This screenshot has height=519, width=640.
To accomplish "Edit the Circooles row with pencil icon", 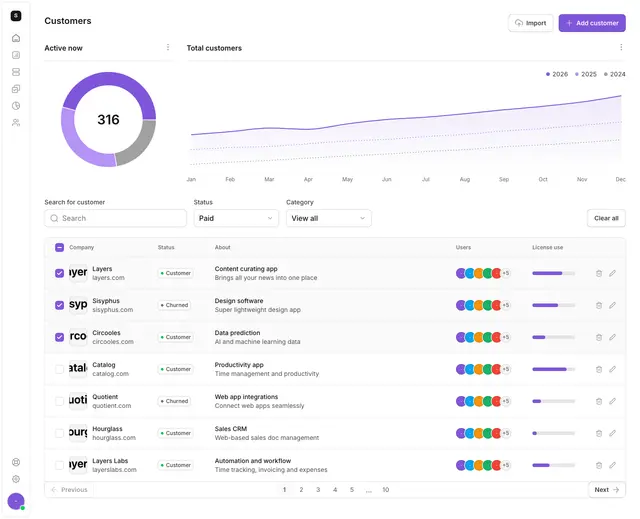I will [x=612, y=337].
